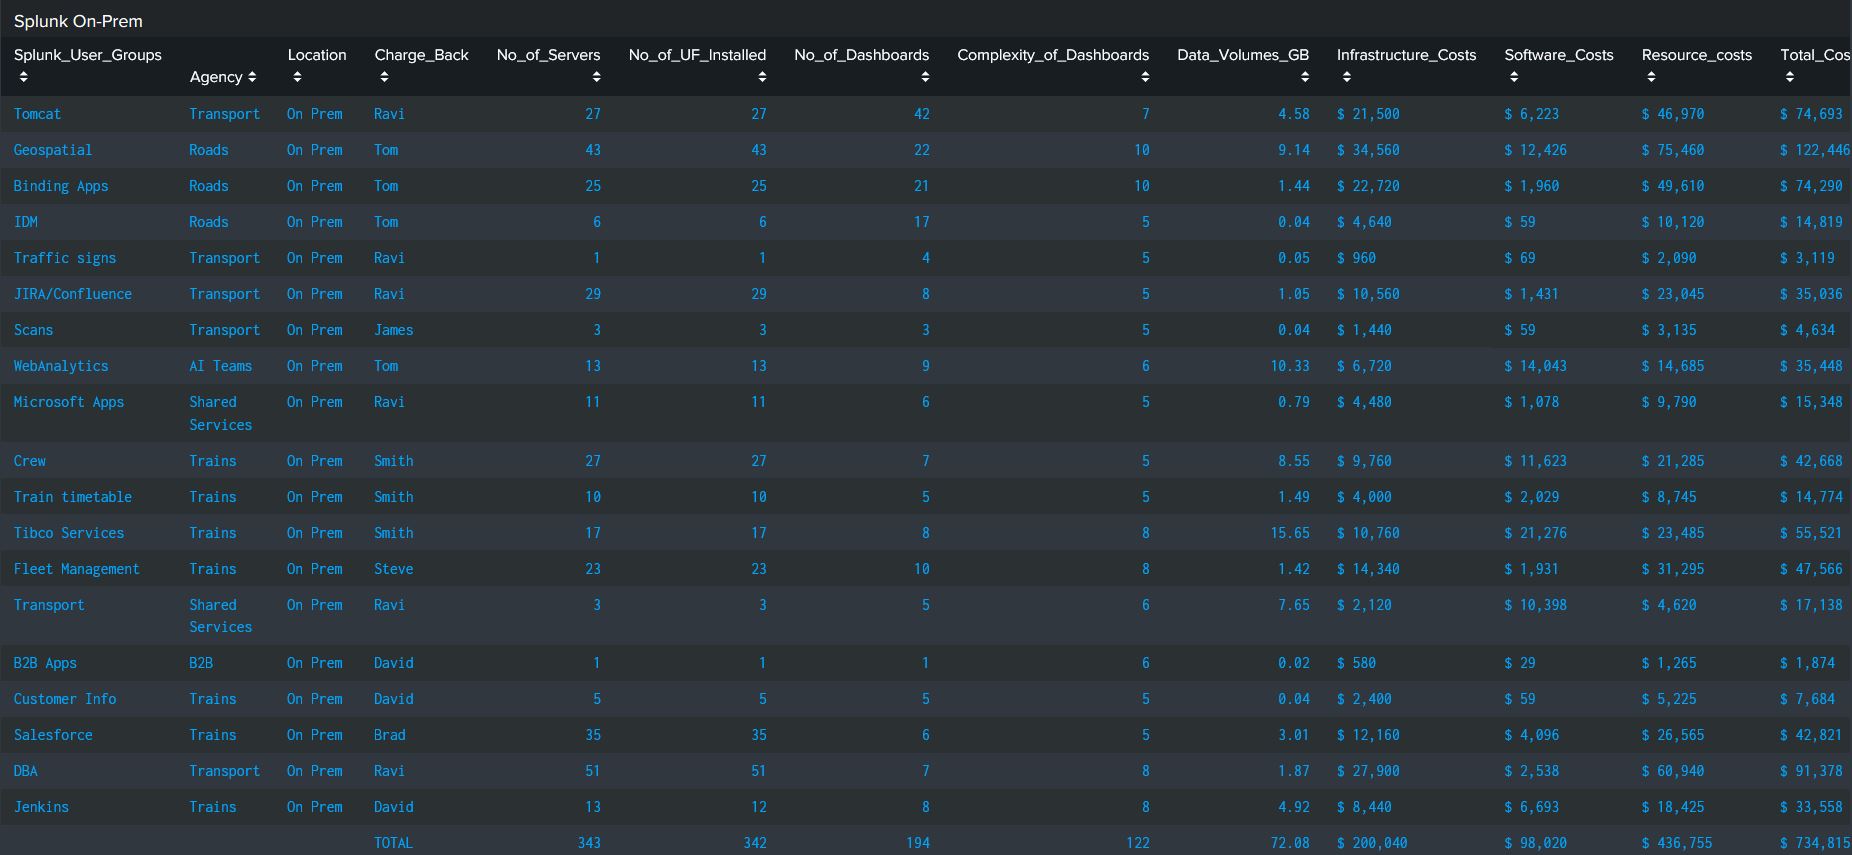Click total cost $ 91,378 in DBA row
1852x855 pixels.
tap(1811, 771)
